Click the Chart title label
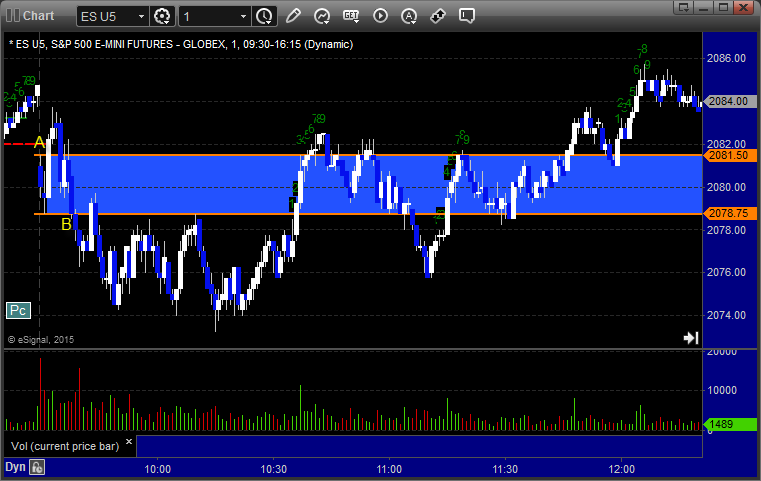The image size is (761, 481). 39,16
